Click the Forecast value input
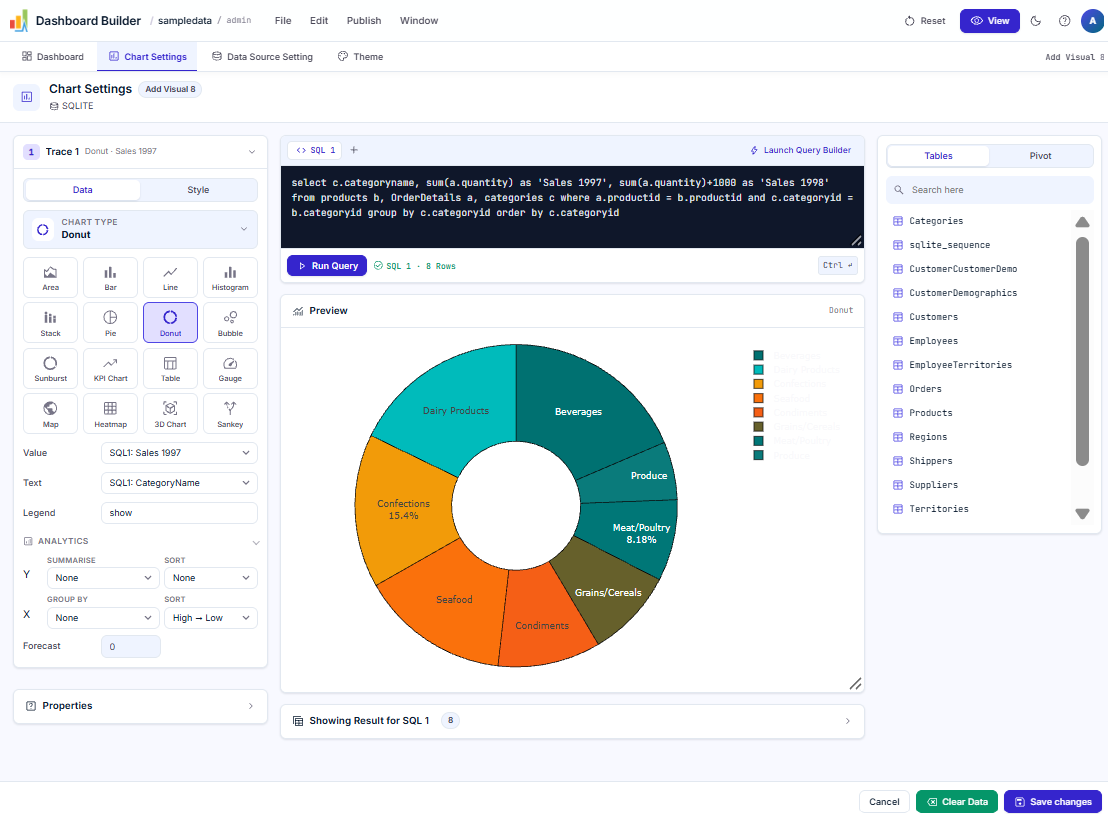 pos(131,646)
